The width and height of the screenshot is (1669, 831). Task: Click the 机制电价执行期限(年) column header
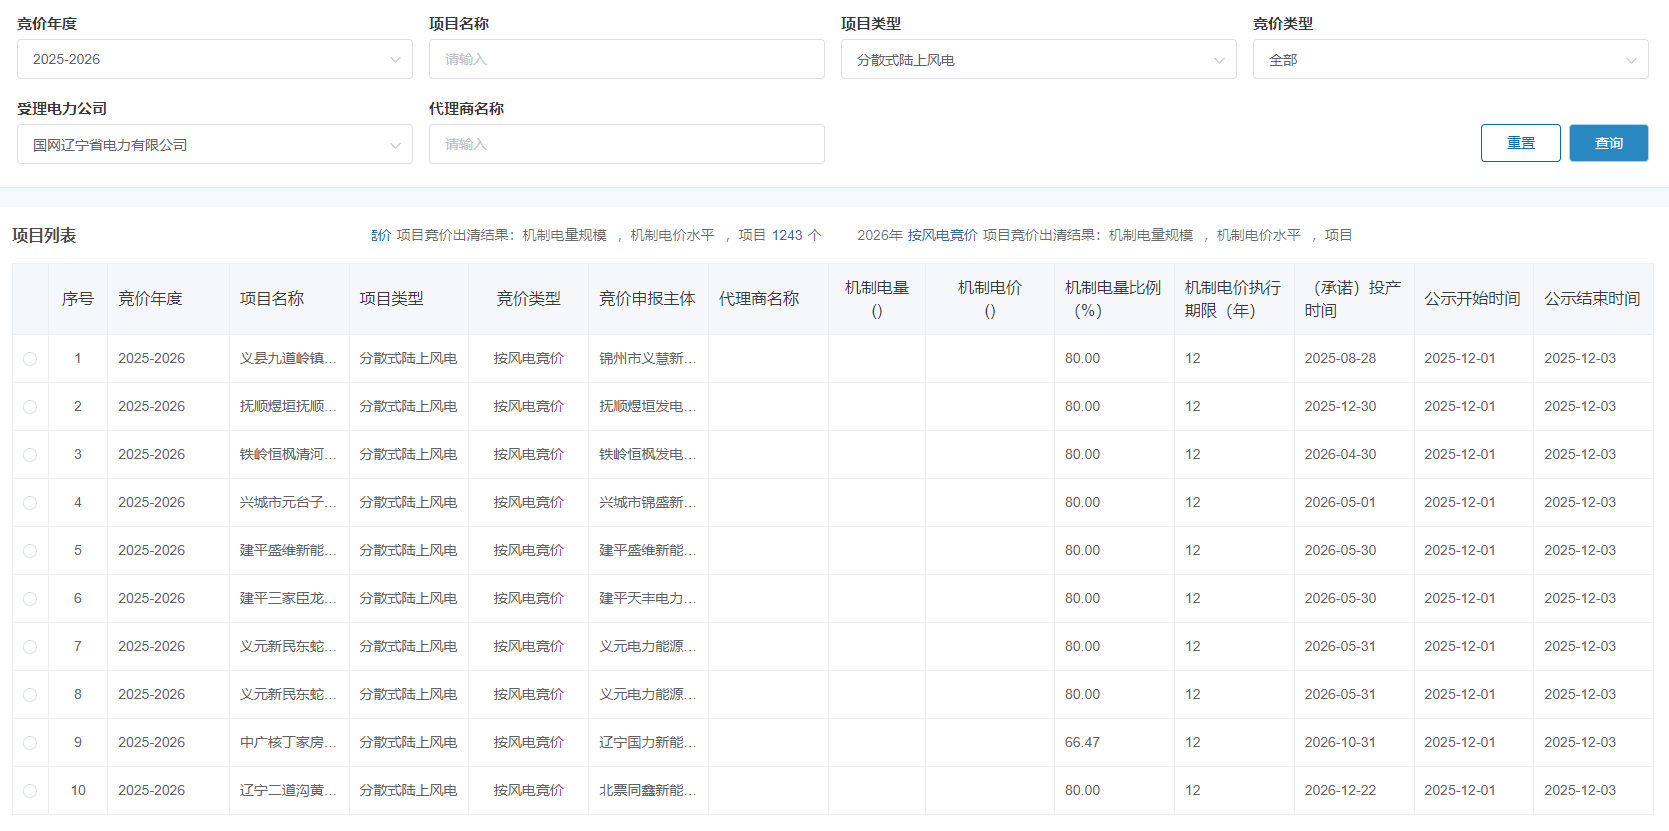pyautogui.click(x=1233, y=299)
